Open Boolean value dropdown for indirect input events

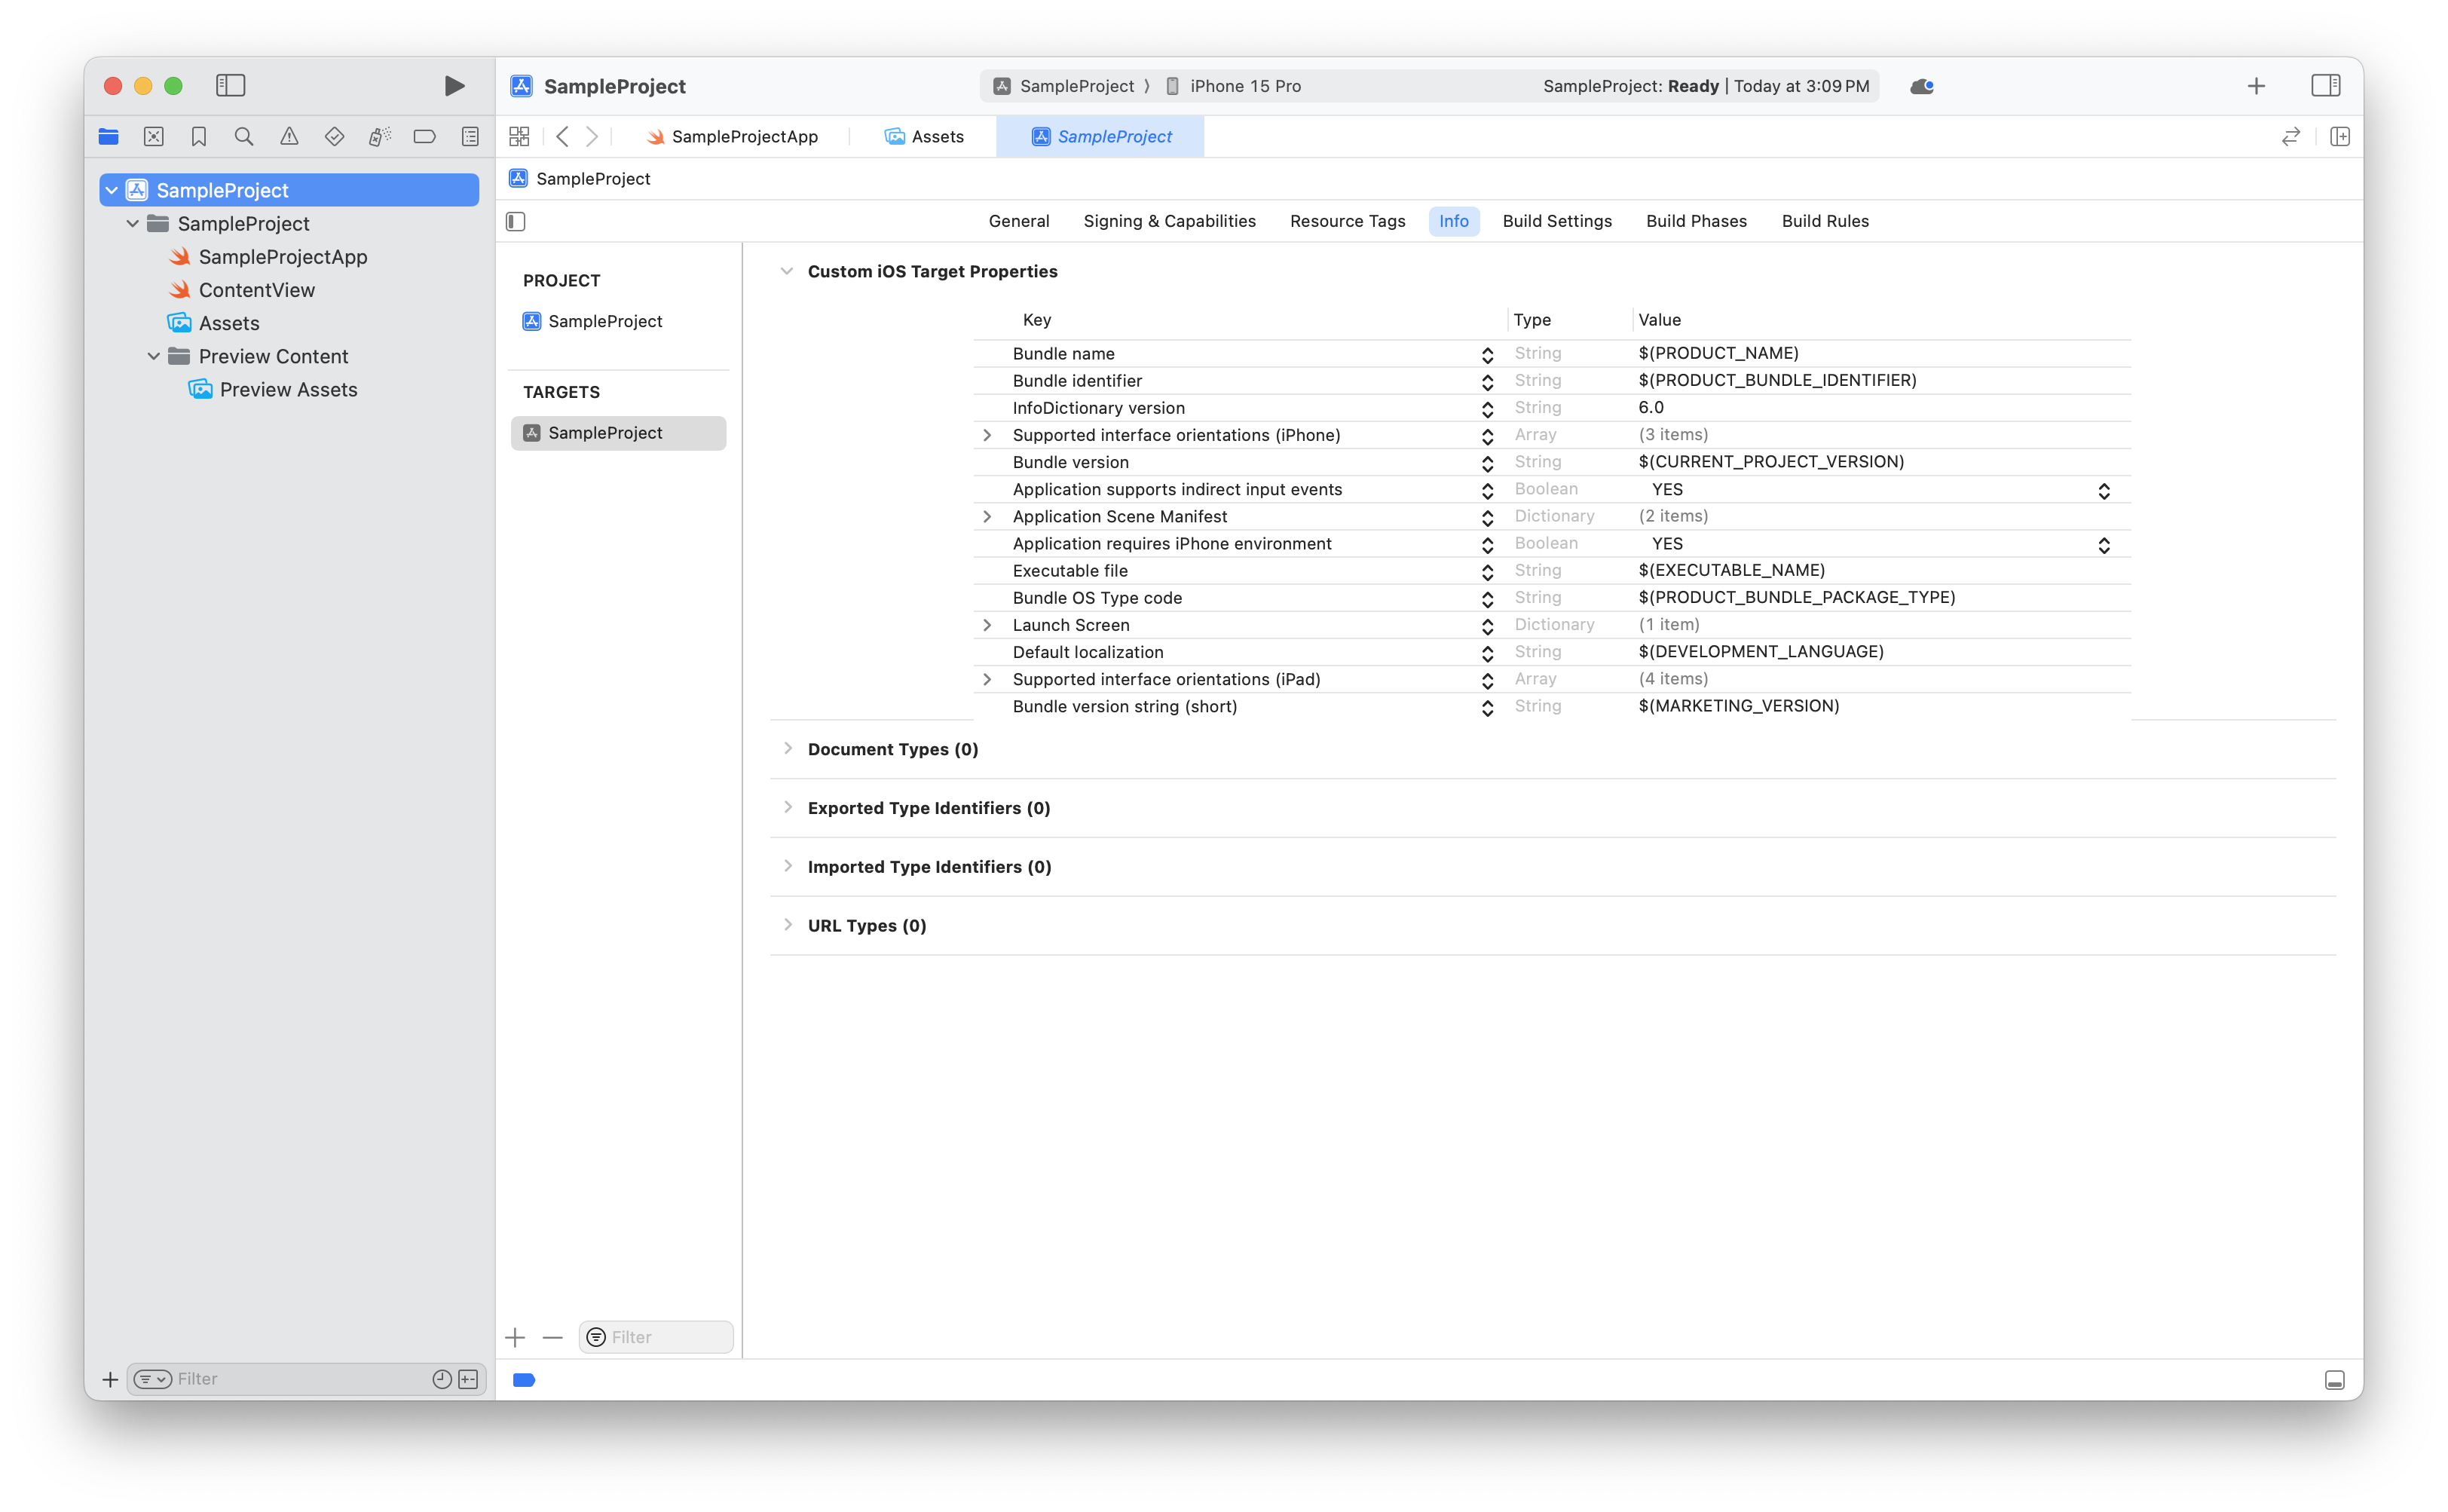[2103, 490]
